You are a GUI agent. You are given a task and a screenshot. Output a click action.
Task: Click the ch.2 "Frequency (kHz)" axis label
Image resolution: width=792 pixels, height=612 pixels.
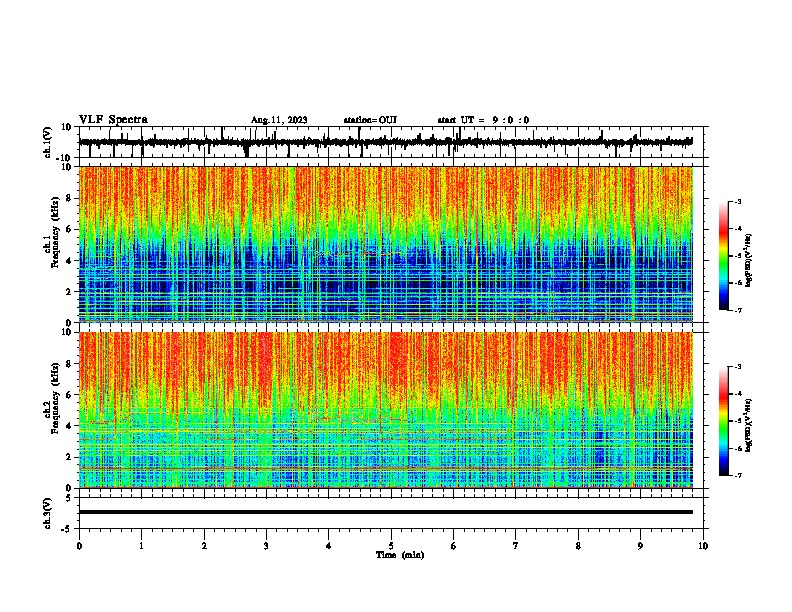[55, 398]
